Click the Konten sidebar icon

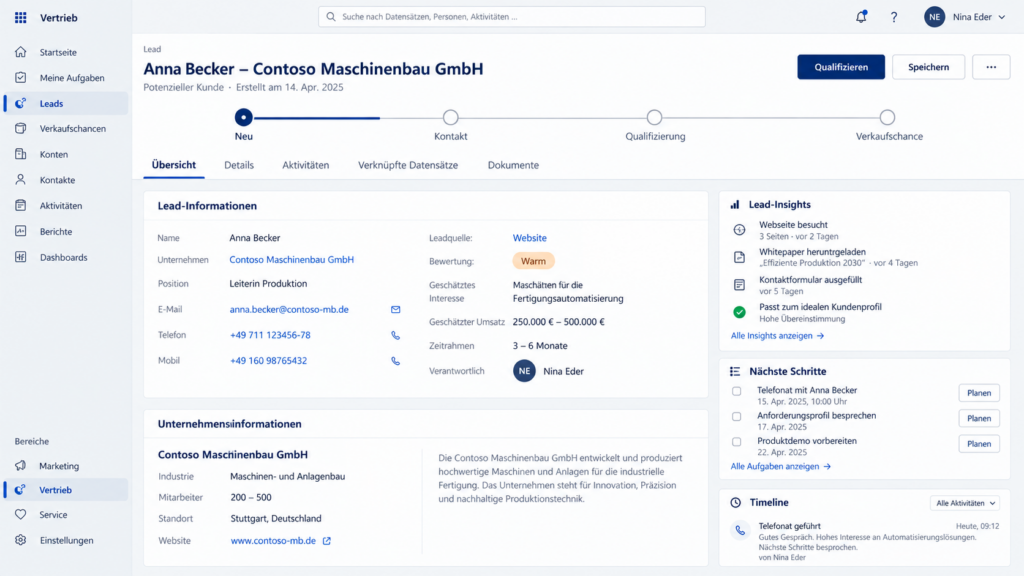point(21,154)
